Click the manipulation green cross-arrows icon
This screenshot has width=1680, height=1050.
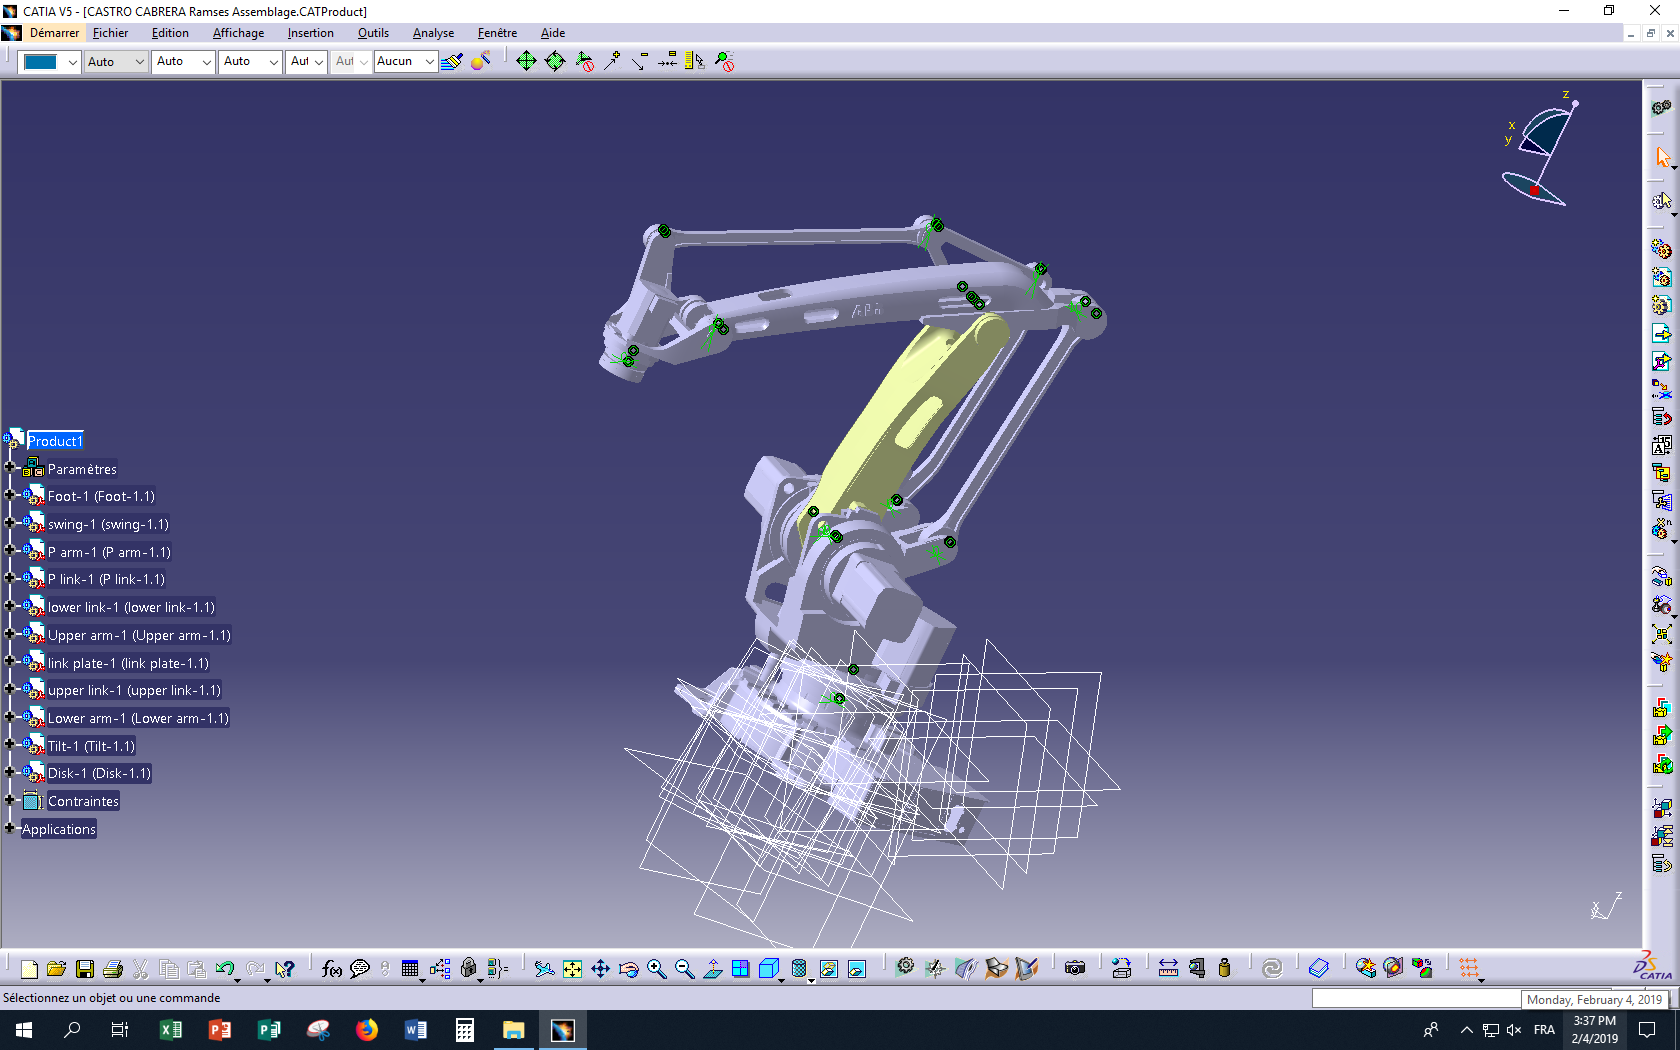[x=526, y=61]
